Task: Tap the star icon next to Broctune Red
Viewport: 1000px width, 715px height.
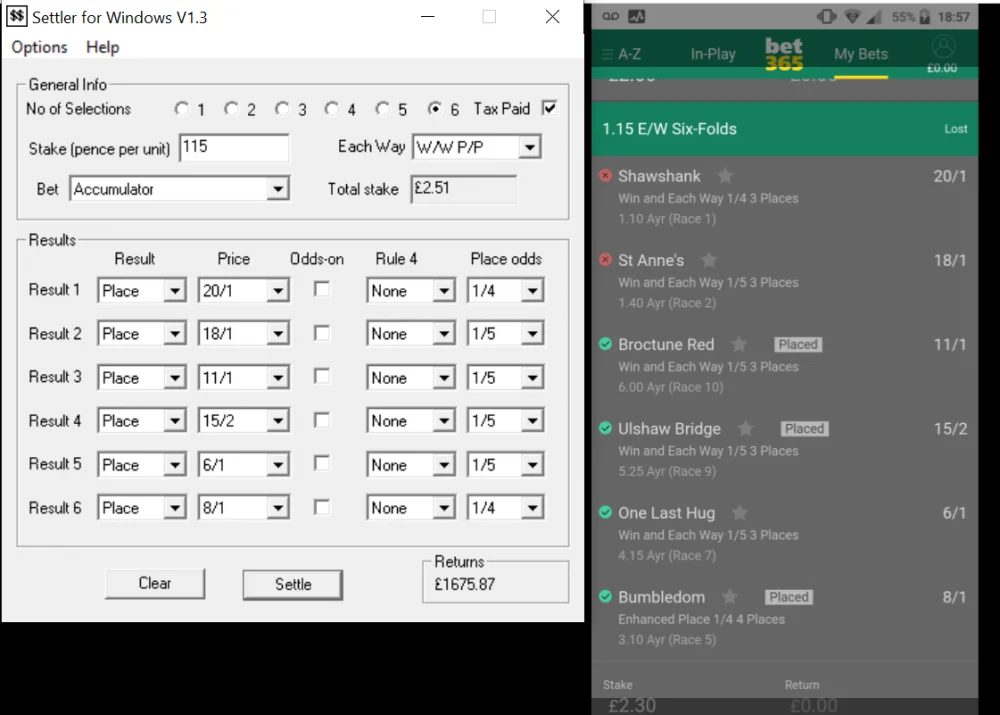Action: pyautogui.click(x=739, y=344)
